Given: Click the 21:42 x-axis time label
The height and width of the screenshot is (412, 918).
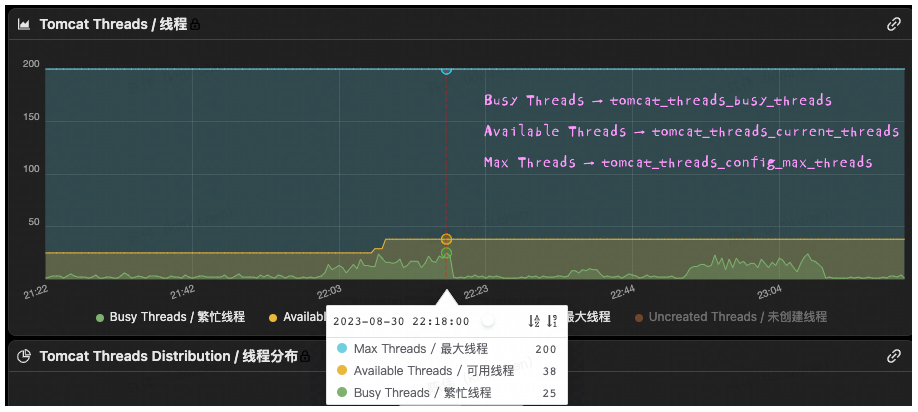Looking at the screenshot, I should pyautogui.click(x=183, y=291).
